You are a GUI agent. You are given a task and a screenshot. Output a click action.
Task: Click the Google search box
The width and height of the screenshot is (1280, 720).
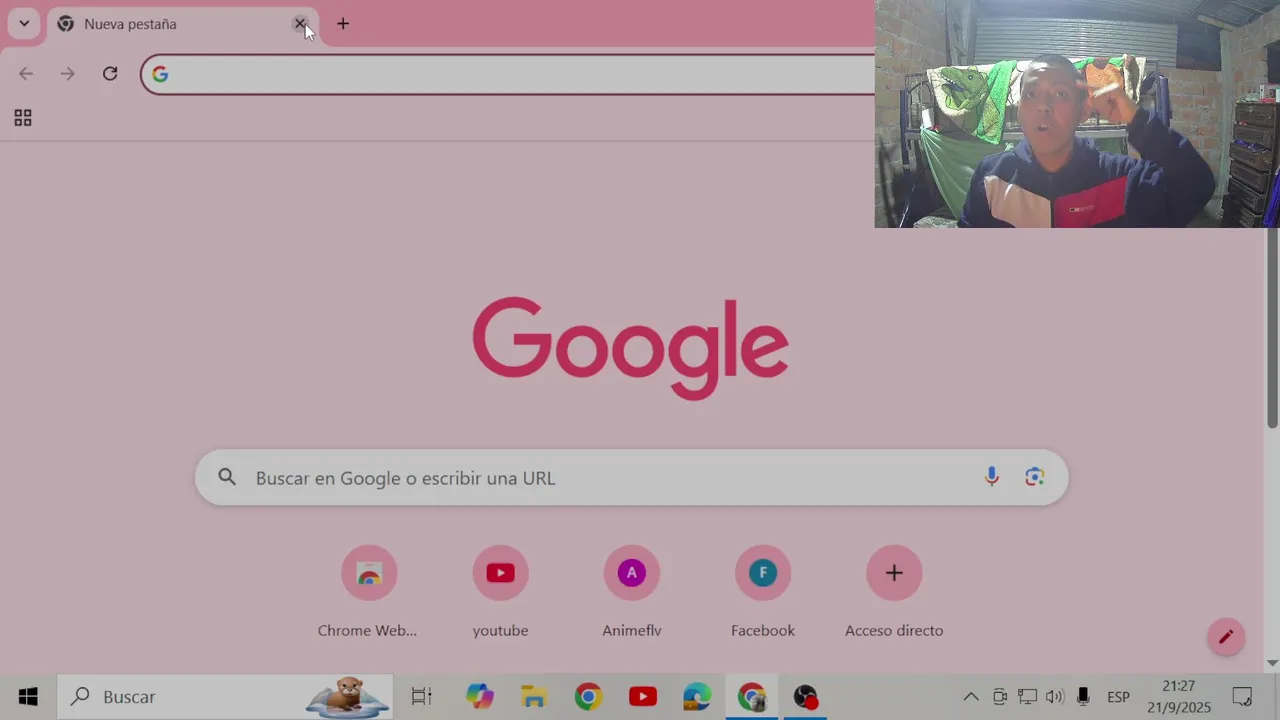click(x=631, y=478)
